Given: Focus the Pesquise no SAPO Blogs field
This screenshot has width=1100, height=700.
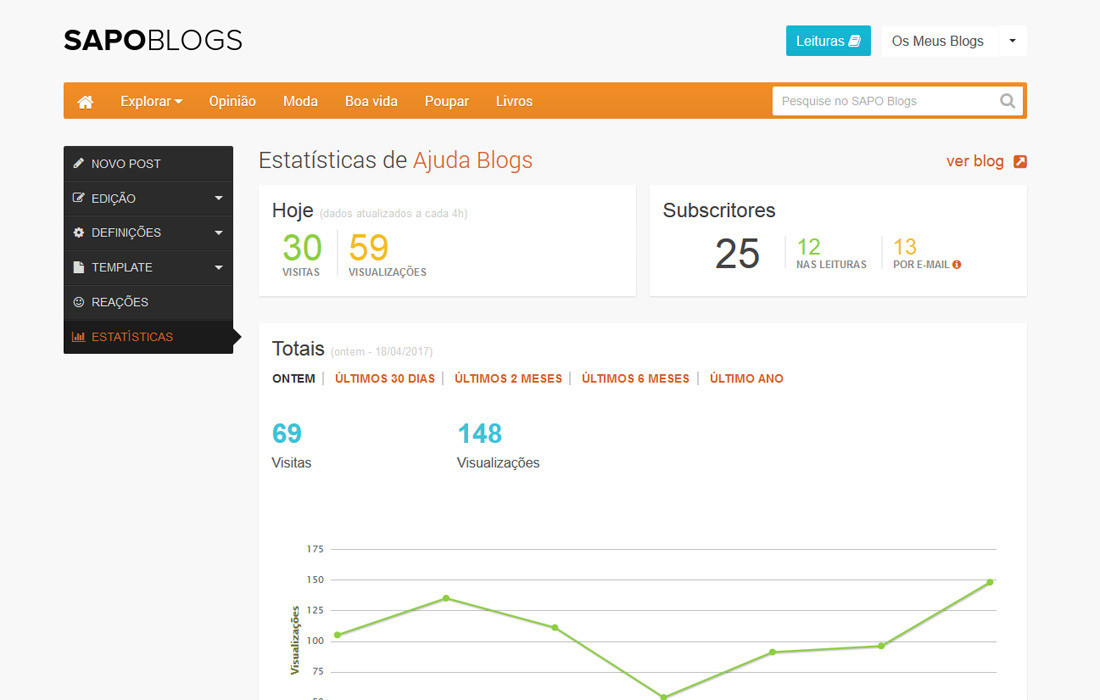Looking at the screenshot, I should 883,101.
